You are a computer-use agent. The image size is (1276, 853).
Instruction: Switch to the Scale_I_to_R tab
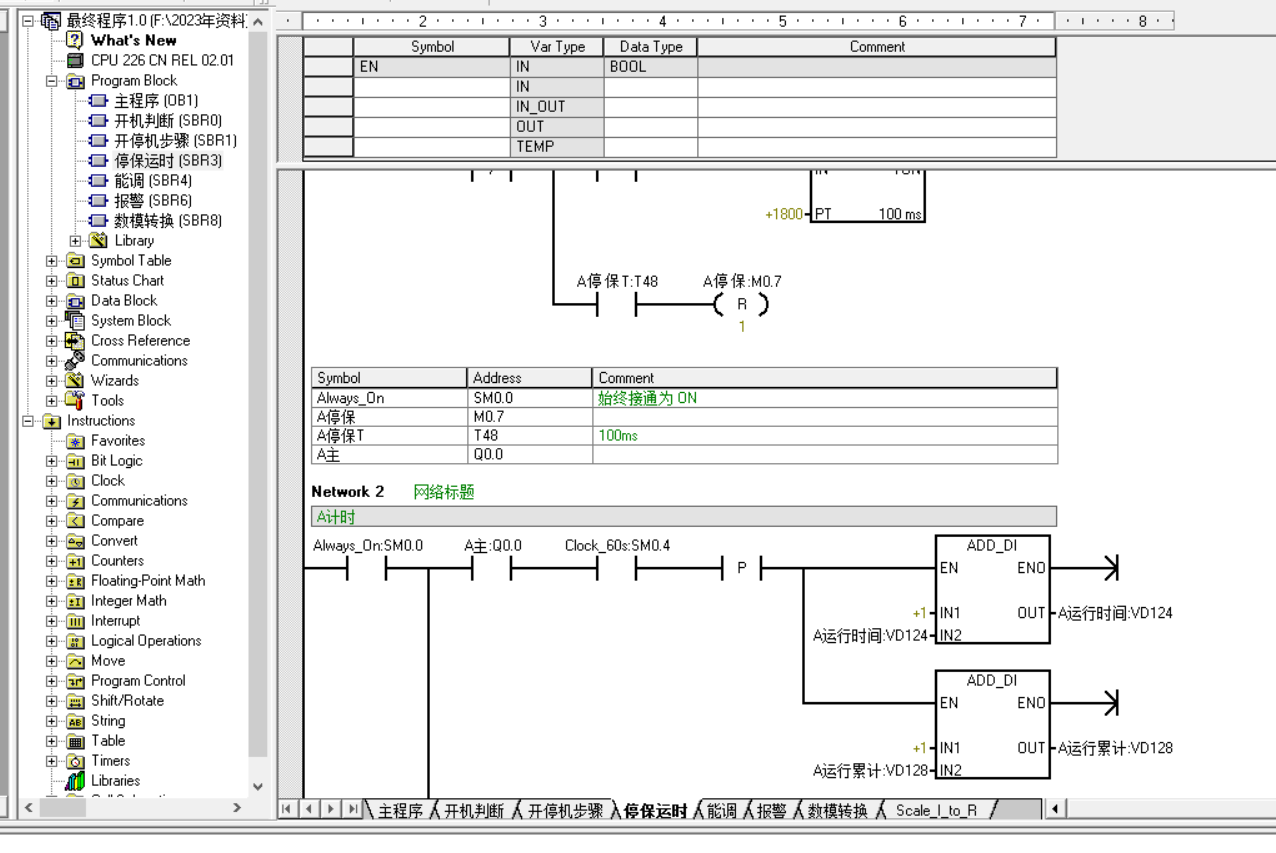pyautogui.click(x=936, y=810)
